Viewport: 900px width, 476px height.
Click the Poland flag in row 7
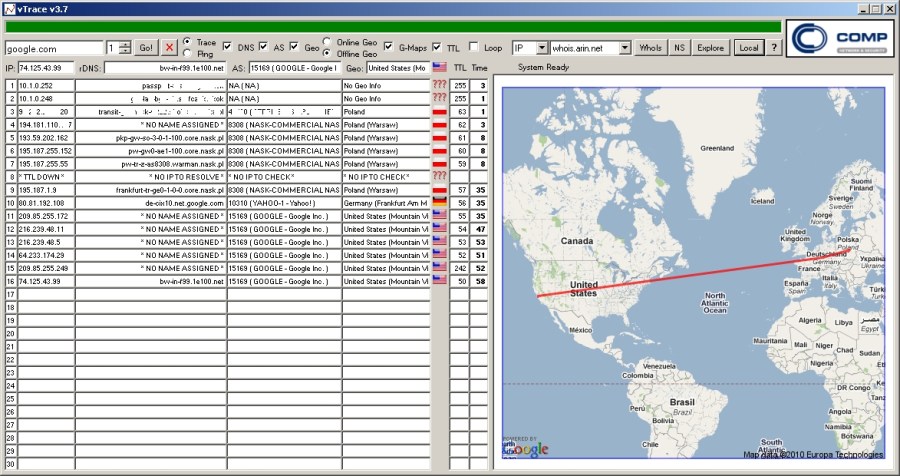coord(440,164)
